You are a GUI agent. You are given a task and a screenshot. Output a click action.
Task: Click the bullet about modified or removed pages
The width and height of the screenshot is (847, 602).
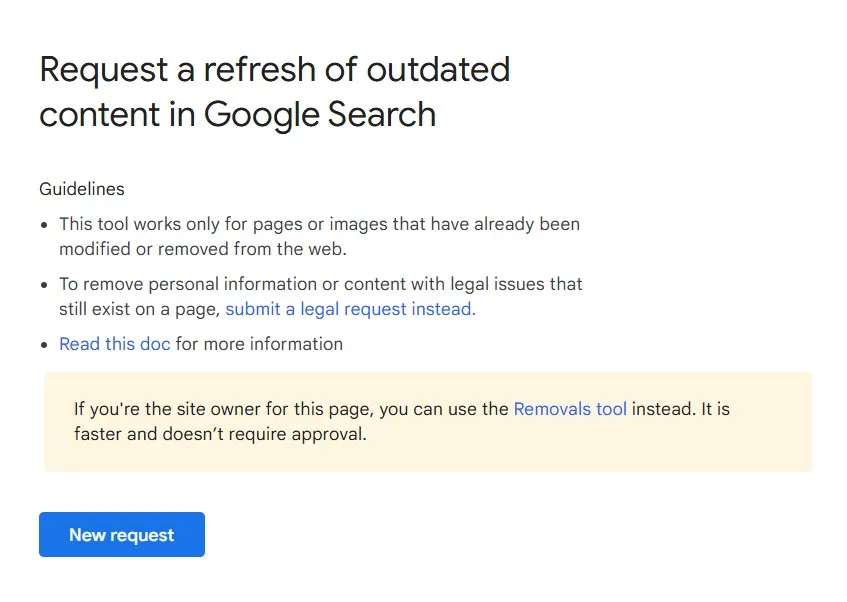(x=319, y=236)
